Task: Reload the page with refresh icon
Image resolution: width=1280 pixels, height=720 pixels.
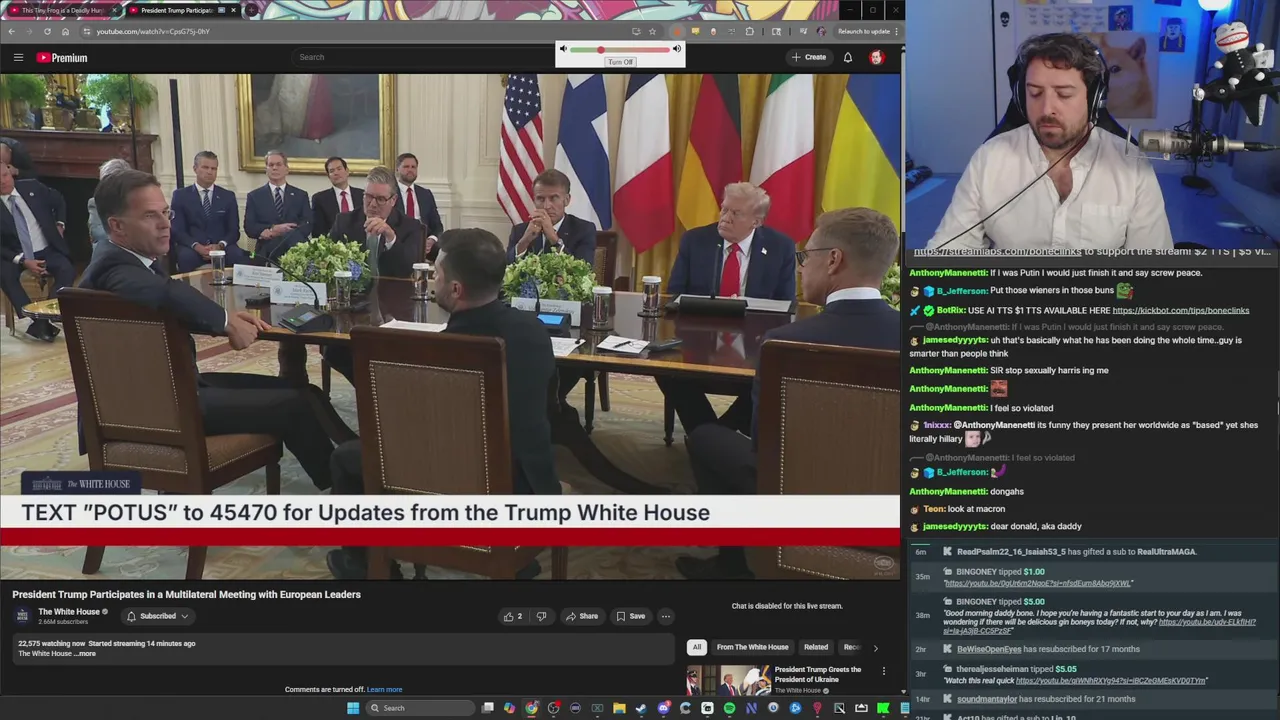Action: (47, 31)
